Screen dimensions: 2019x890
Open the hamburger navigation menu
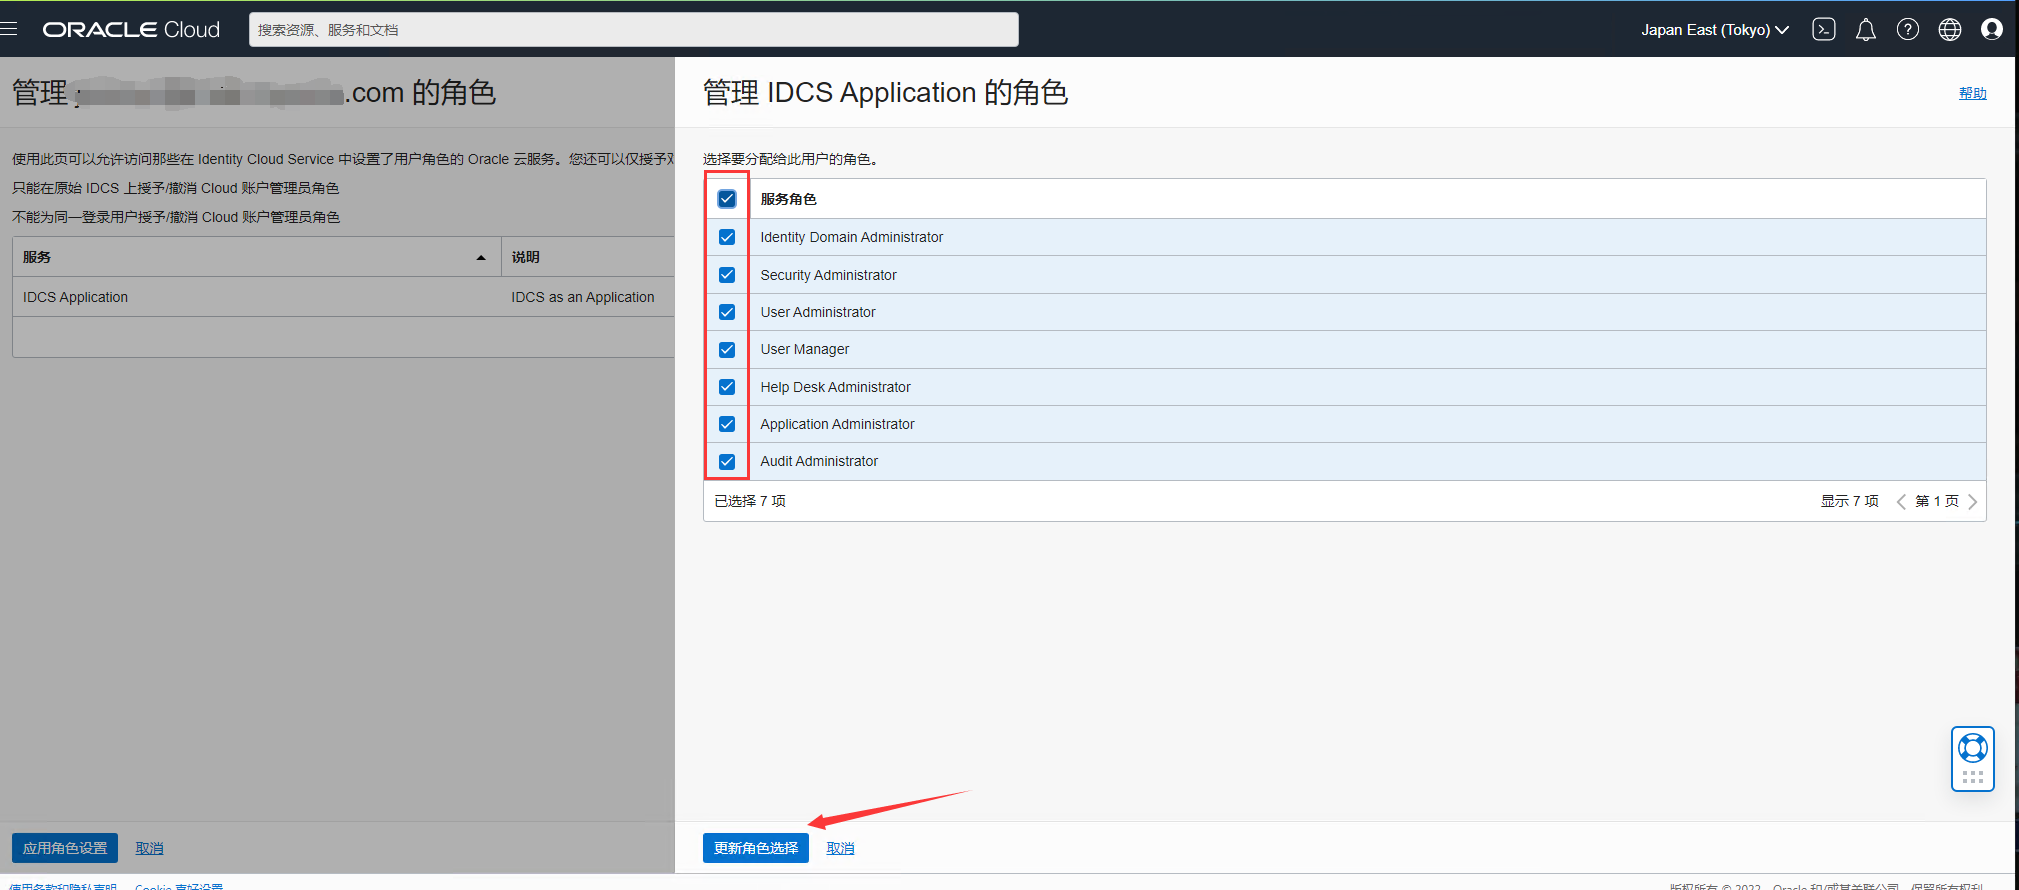[x=9, y=29]
